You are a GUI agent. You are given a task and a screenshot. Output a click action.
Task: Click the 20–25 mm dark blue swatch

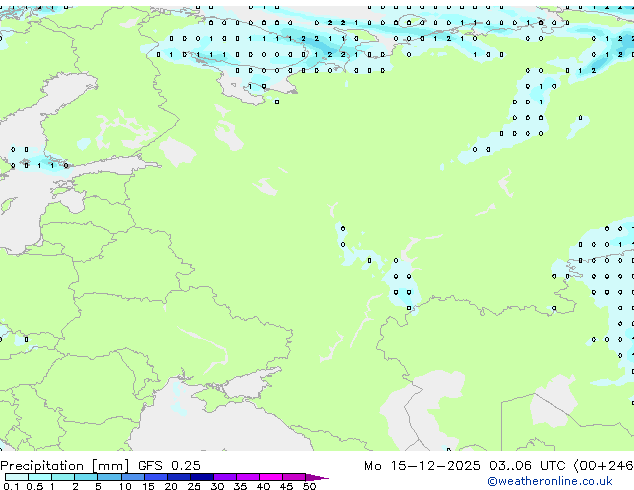[x=179, y=477]
